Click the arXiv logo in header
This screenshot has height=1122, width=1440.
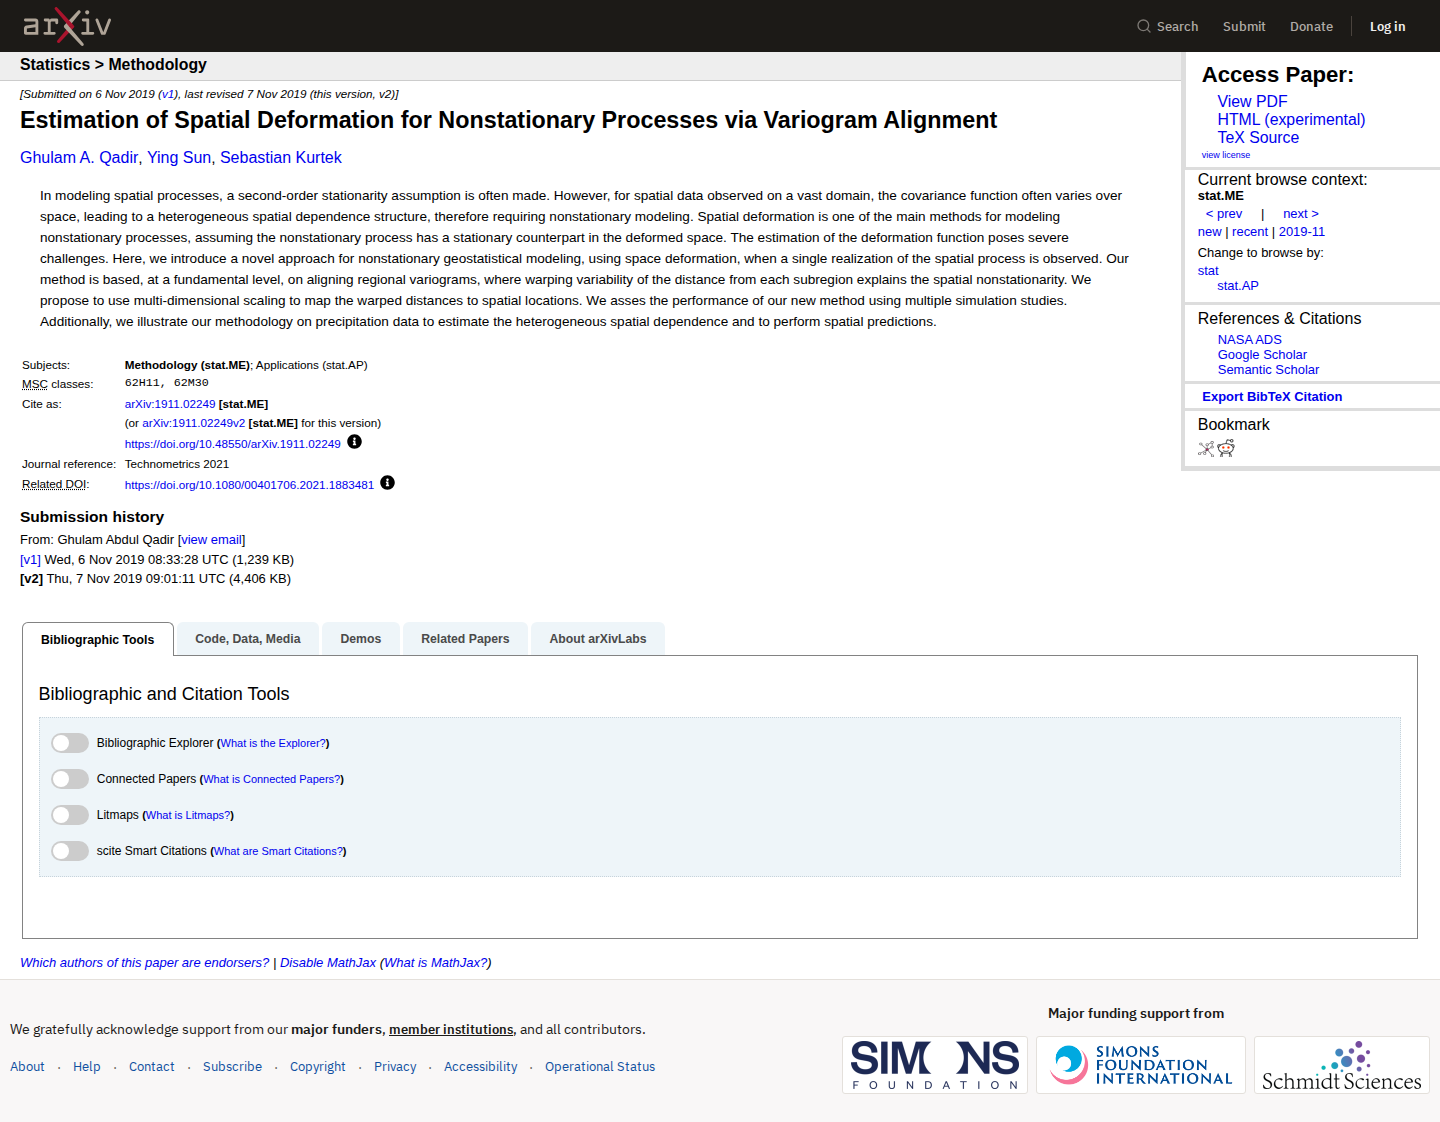(67, 26)
